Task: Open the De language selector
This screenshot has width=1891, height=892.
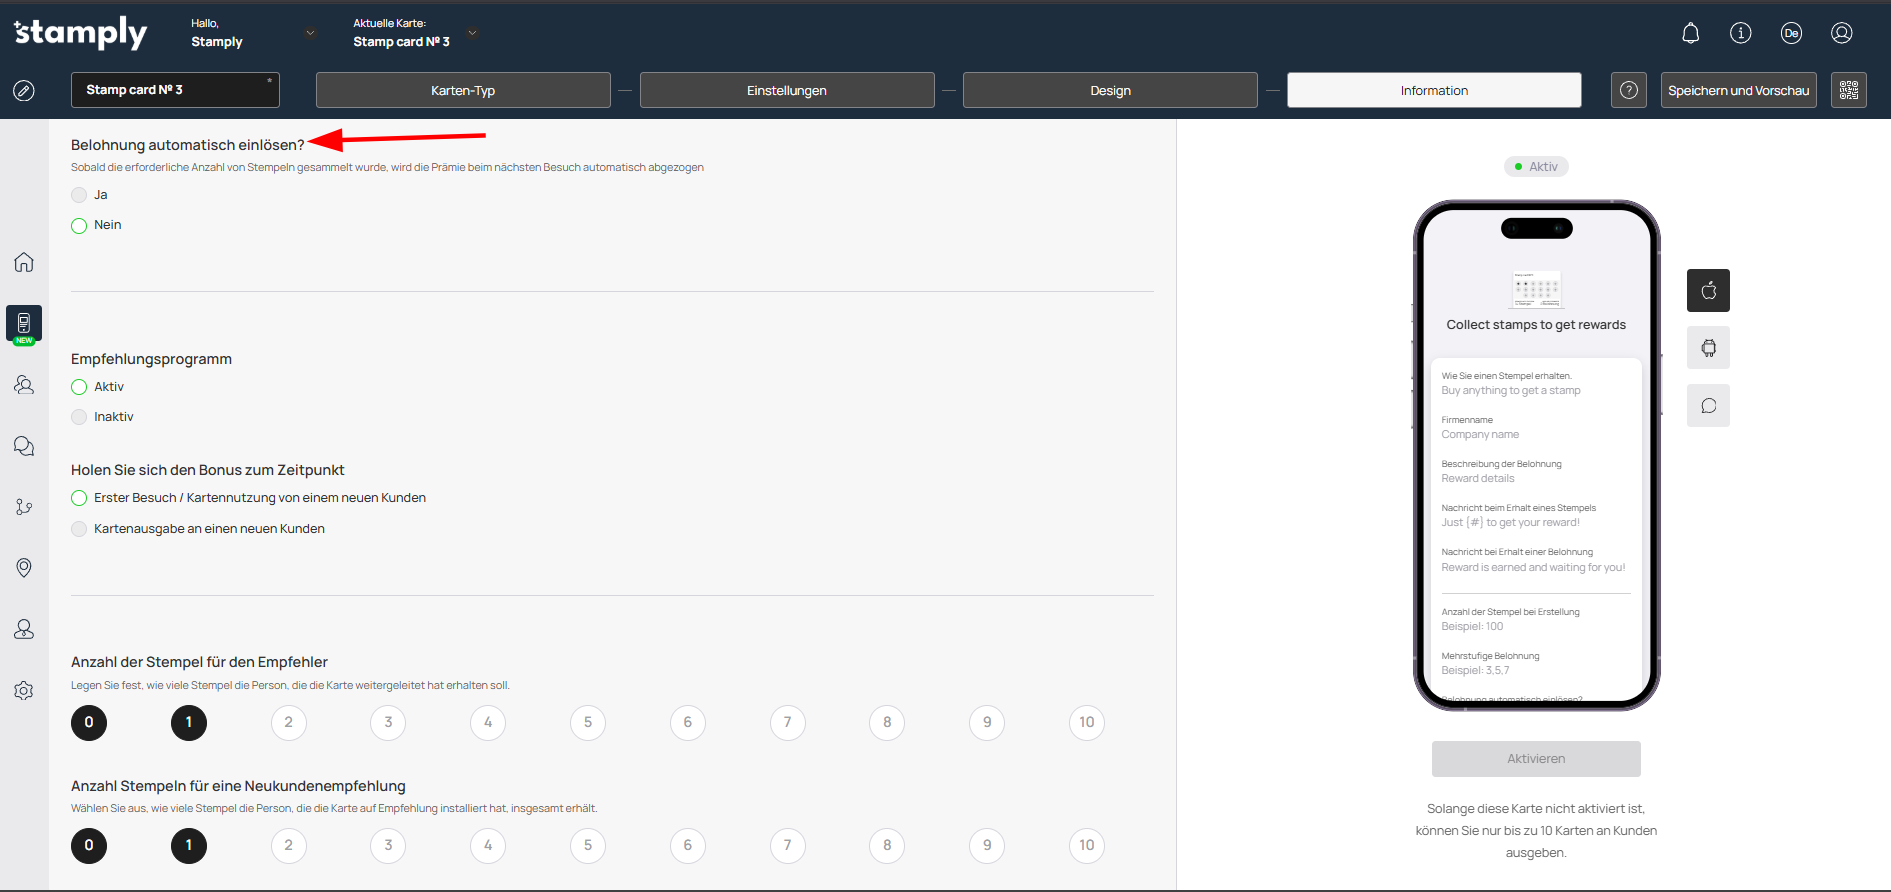Action: tap(1790, 33)
